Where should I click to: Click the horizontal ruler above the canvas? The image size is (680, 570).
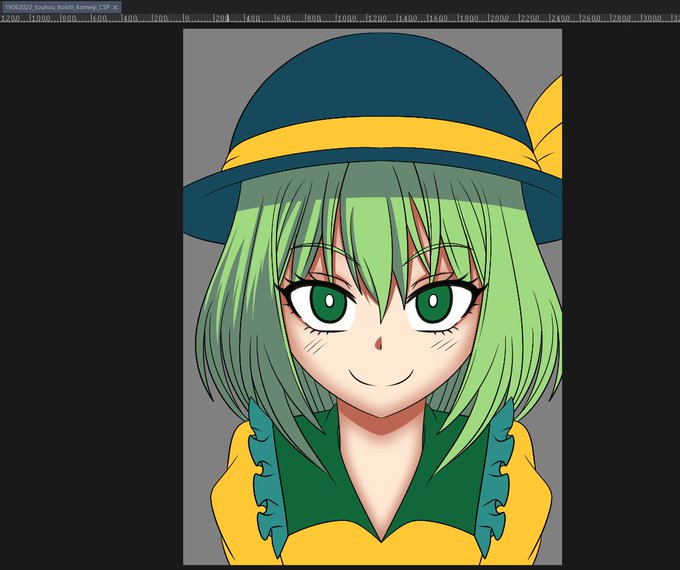point(340,18)
